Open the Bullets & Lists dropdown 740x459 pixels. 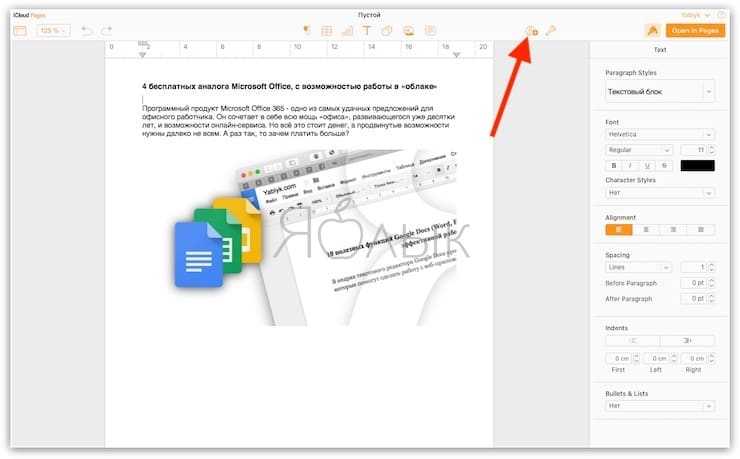[x=660, y=406]
